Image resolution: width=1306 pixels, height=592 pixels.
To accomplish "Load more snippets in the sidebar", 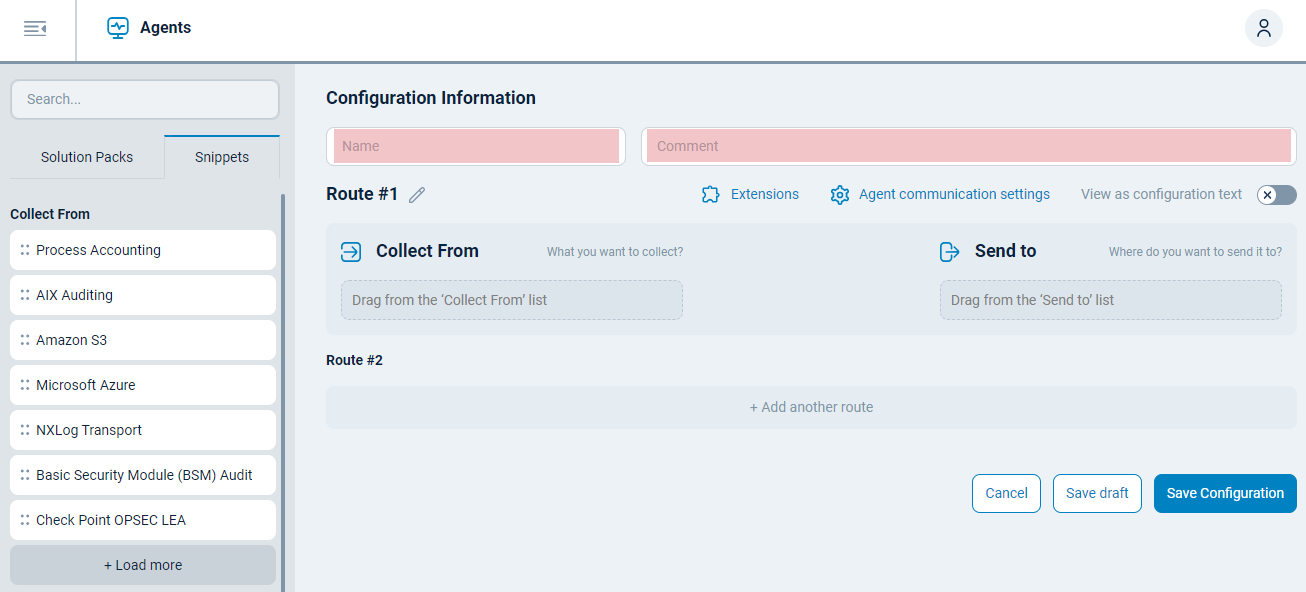I will 142,565.
